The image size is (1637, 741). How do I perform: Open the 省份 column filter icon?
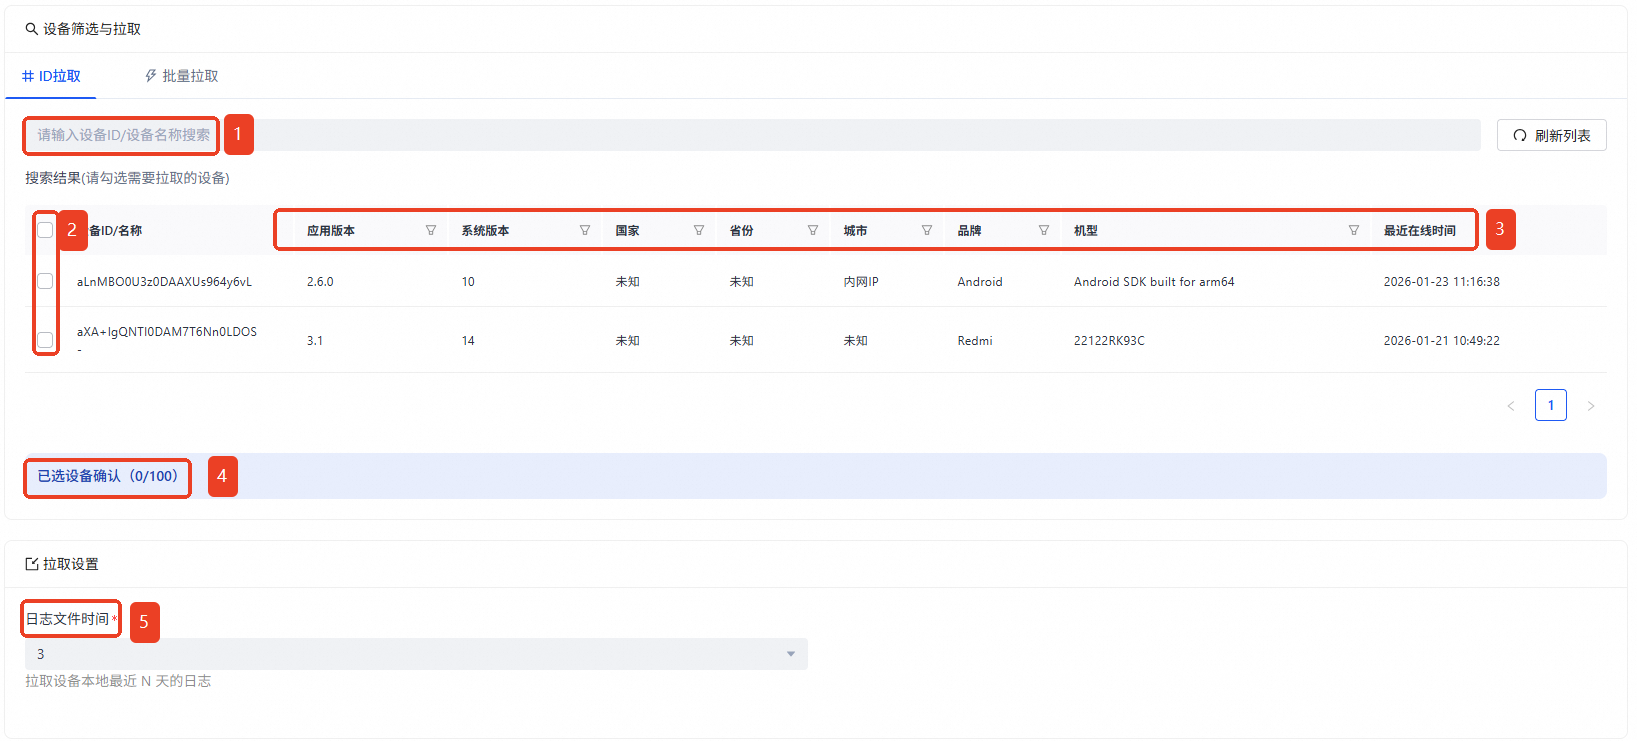(813, 230)
